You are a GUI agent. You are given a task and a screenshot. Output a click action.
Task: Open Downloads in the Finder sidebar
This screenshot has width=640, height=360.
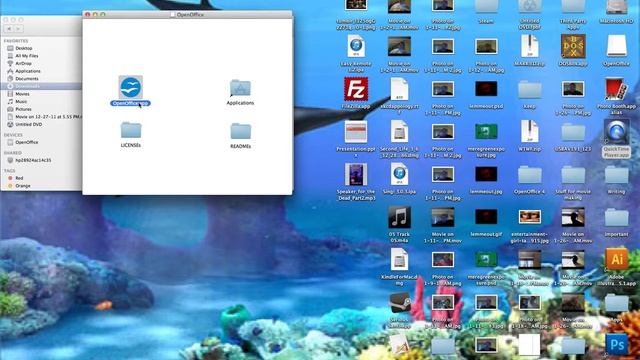(x=27, y=86)
